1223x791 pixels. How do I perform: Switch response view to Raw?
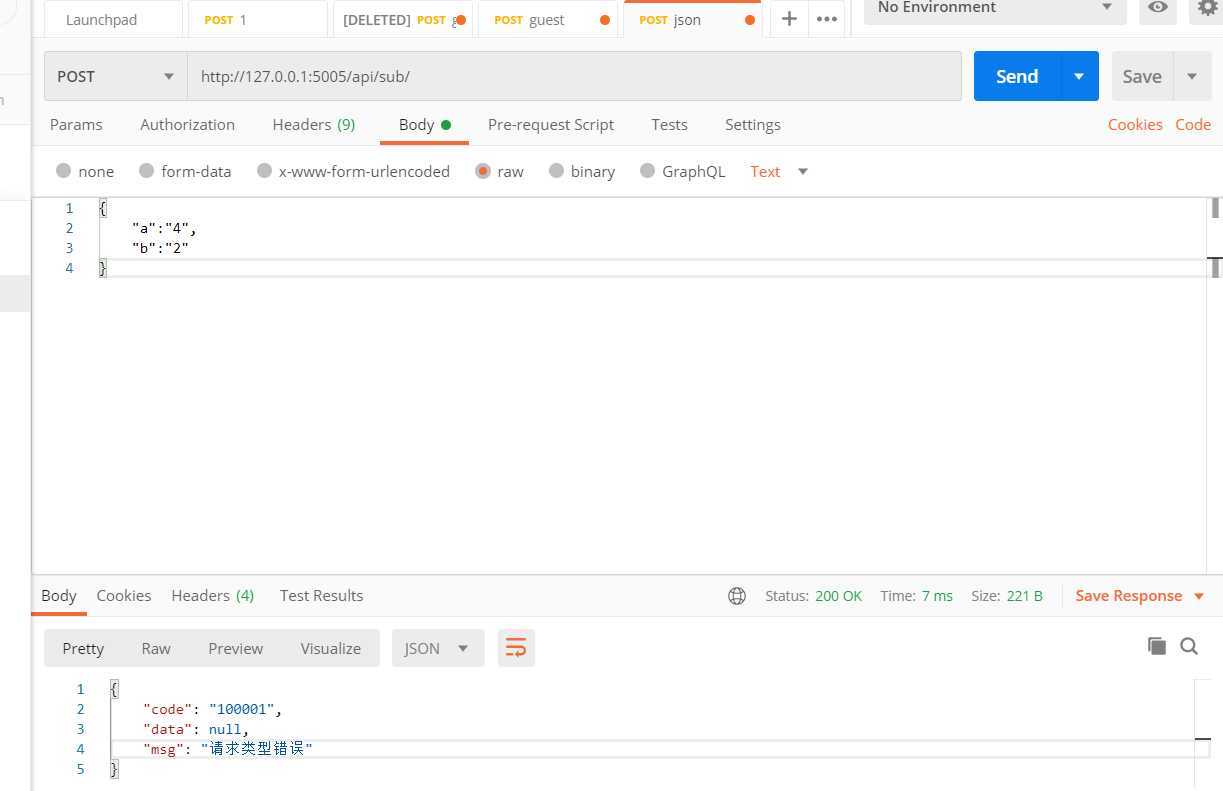[x=156, y=648]
